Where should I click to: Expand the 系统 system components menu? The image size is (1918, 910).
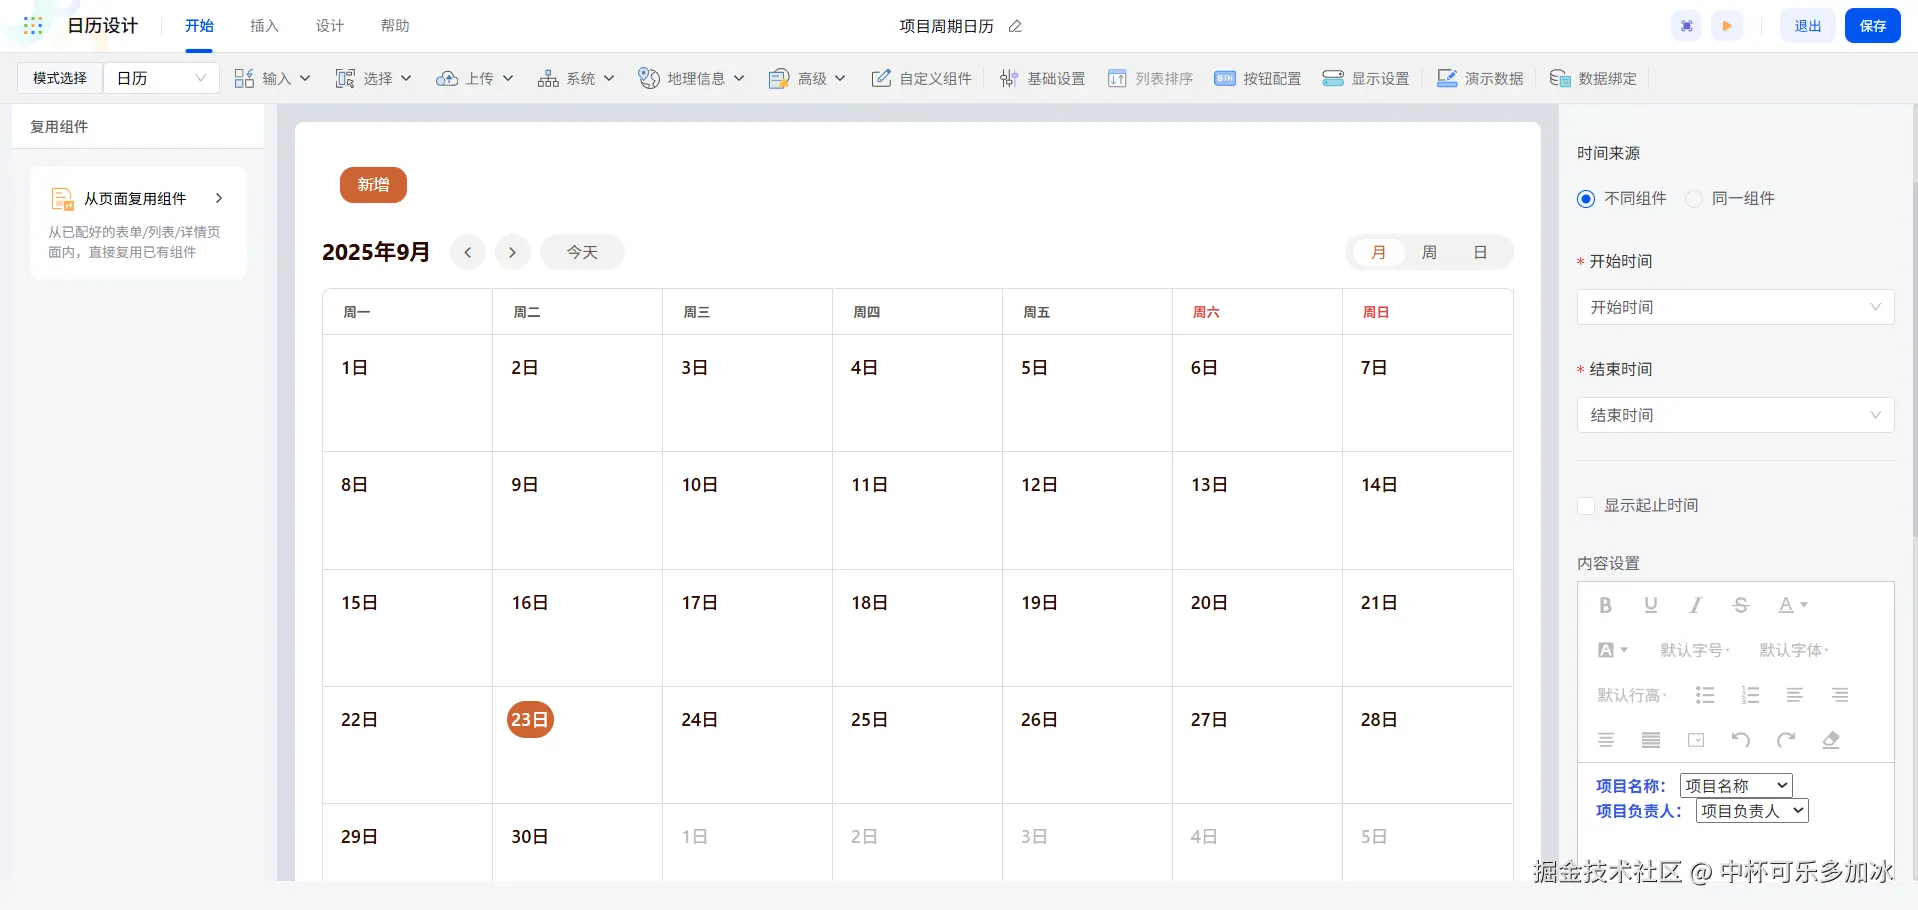(576, 78)
